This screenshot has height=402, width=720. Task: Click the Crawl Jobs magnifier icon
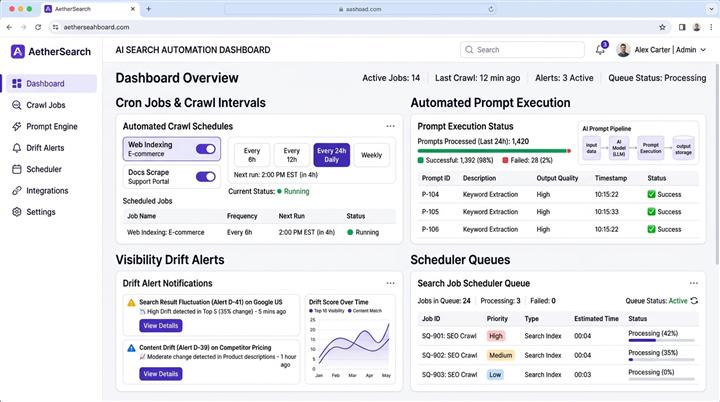tap(17, 105)
